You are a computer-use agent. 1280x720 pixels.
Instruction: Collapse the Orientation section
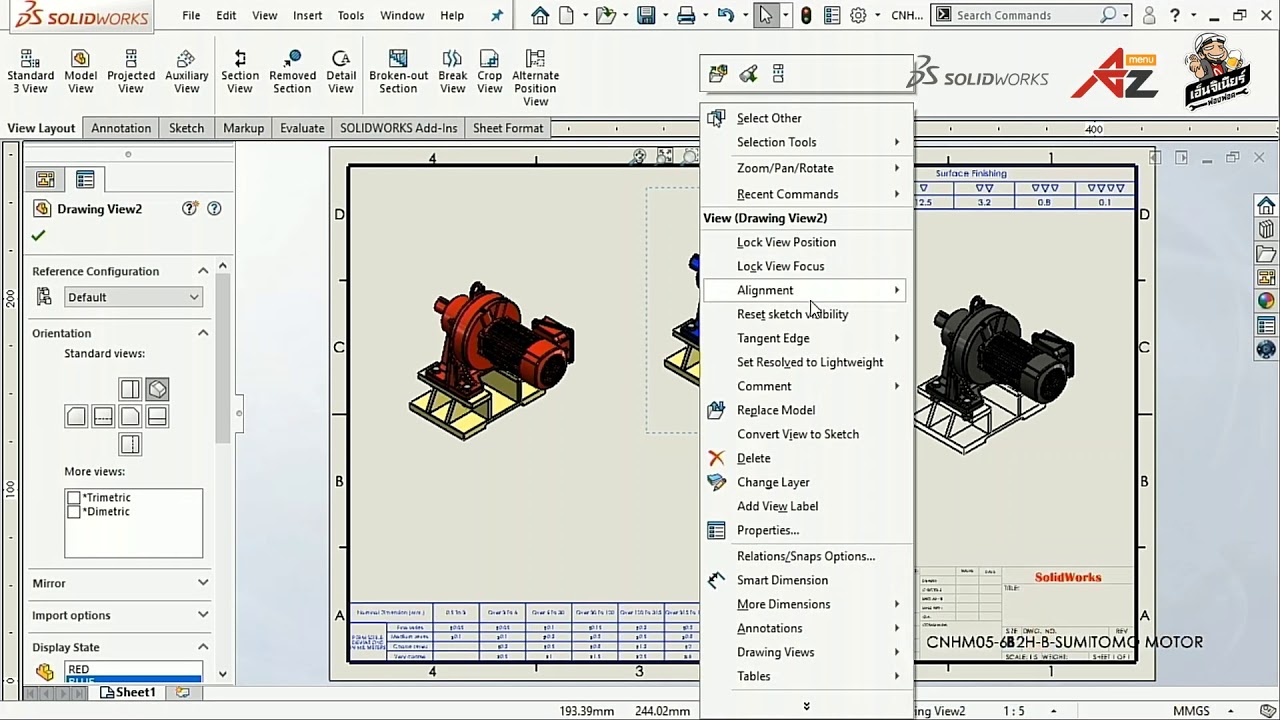203,333
